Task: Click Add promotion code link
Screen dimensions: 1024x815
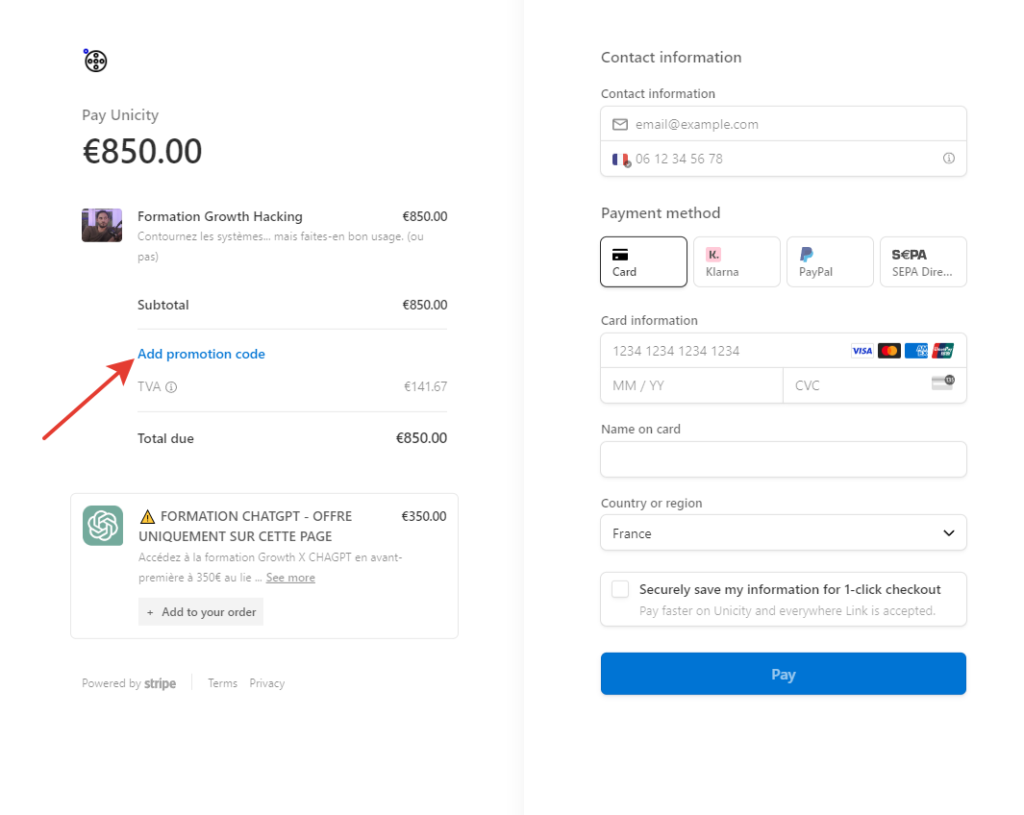Action: coord(201,354)
